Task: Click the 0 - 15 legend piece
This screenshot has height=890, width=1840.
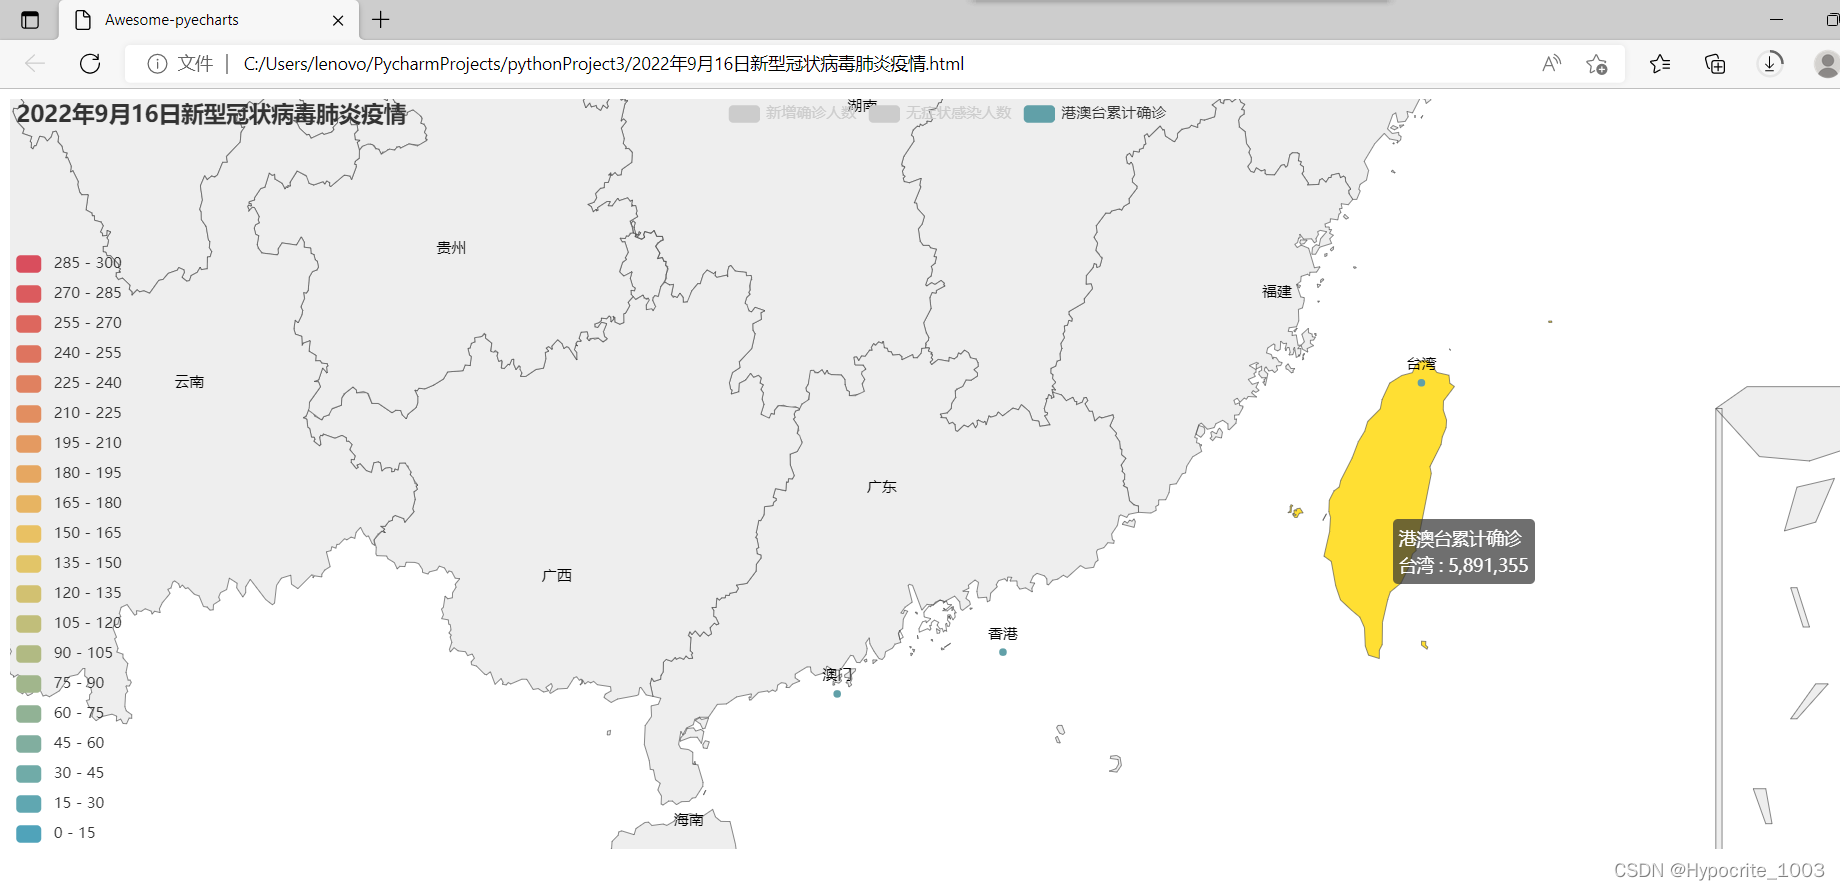Action: 56,833
